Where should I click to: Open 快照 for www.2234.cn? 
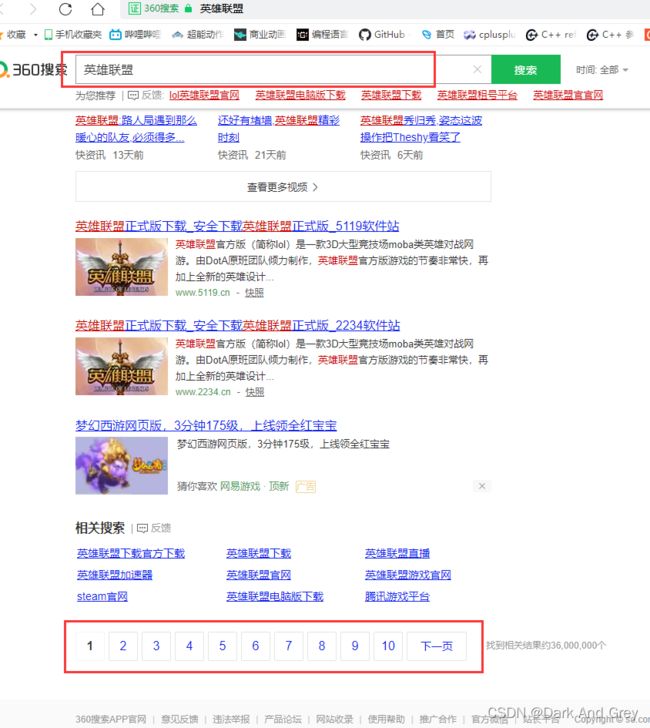(254, 392)
